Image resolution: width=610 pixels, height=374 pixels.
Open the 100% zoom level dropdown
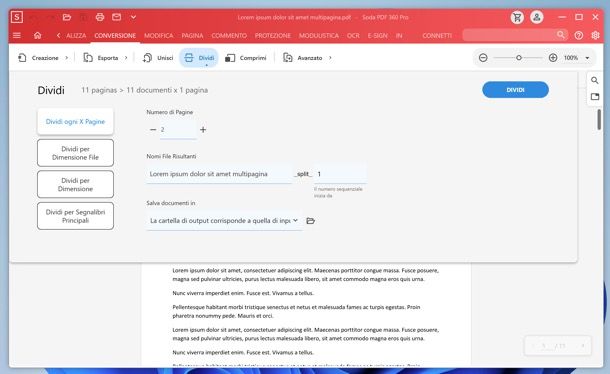[x=587, y=58]
